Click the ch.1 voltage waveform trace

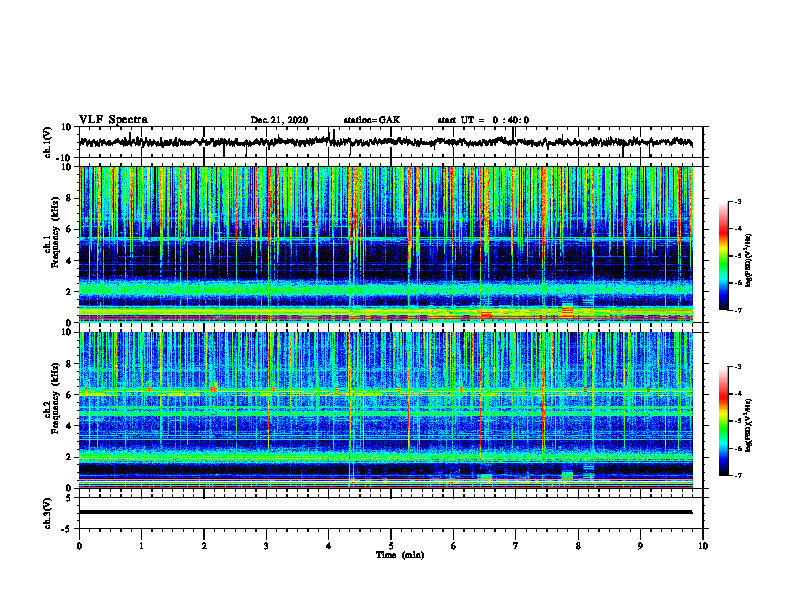tap(385, 142)
